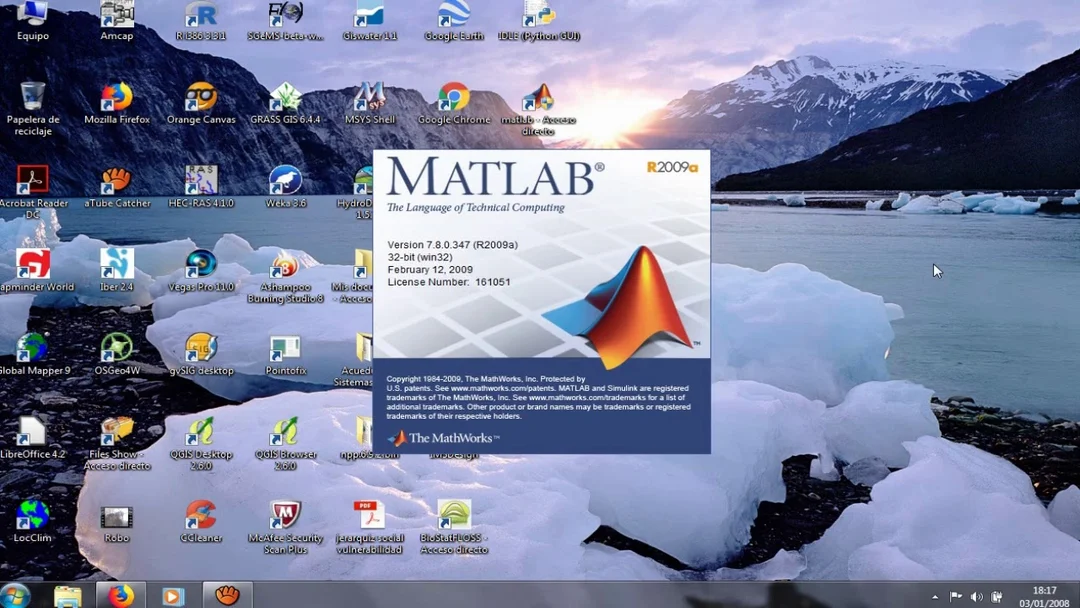Select Papelera de reciclaje icon
The width and height of the screenshot is (1080, 608).
coord(32,108)
